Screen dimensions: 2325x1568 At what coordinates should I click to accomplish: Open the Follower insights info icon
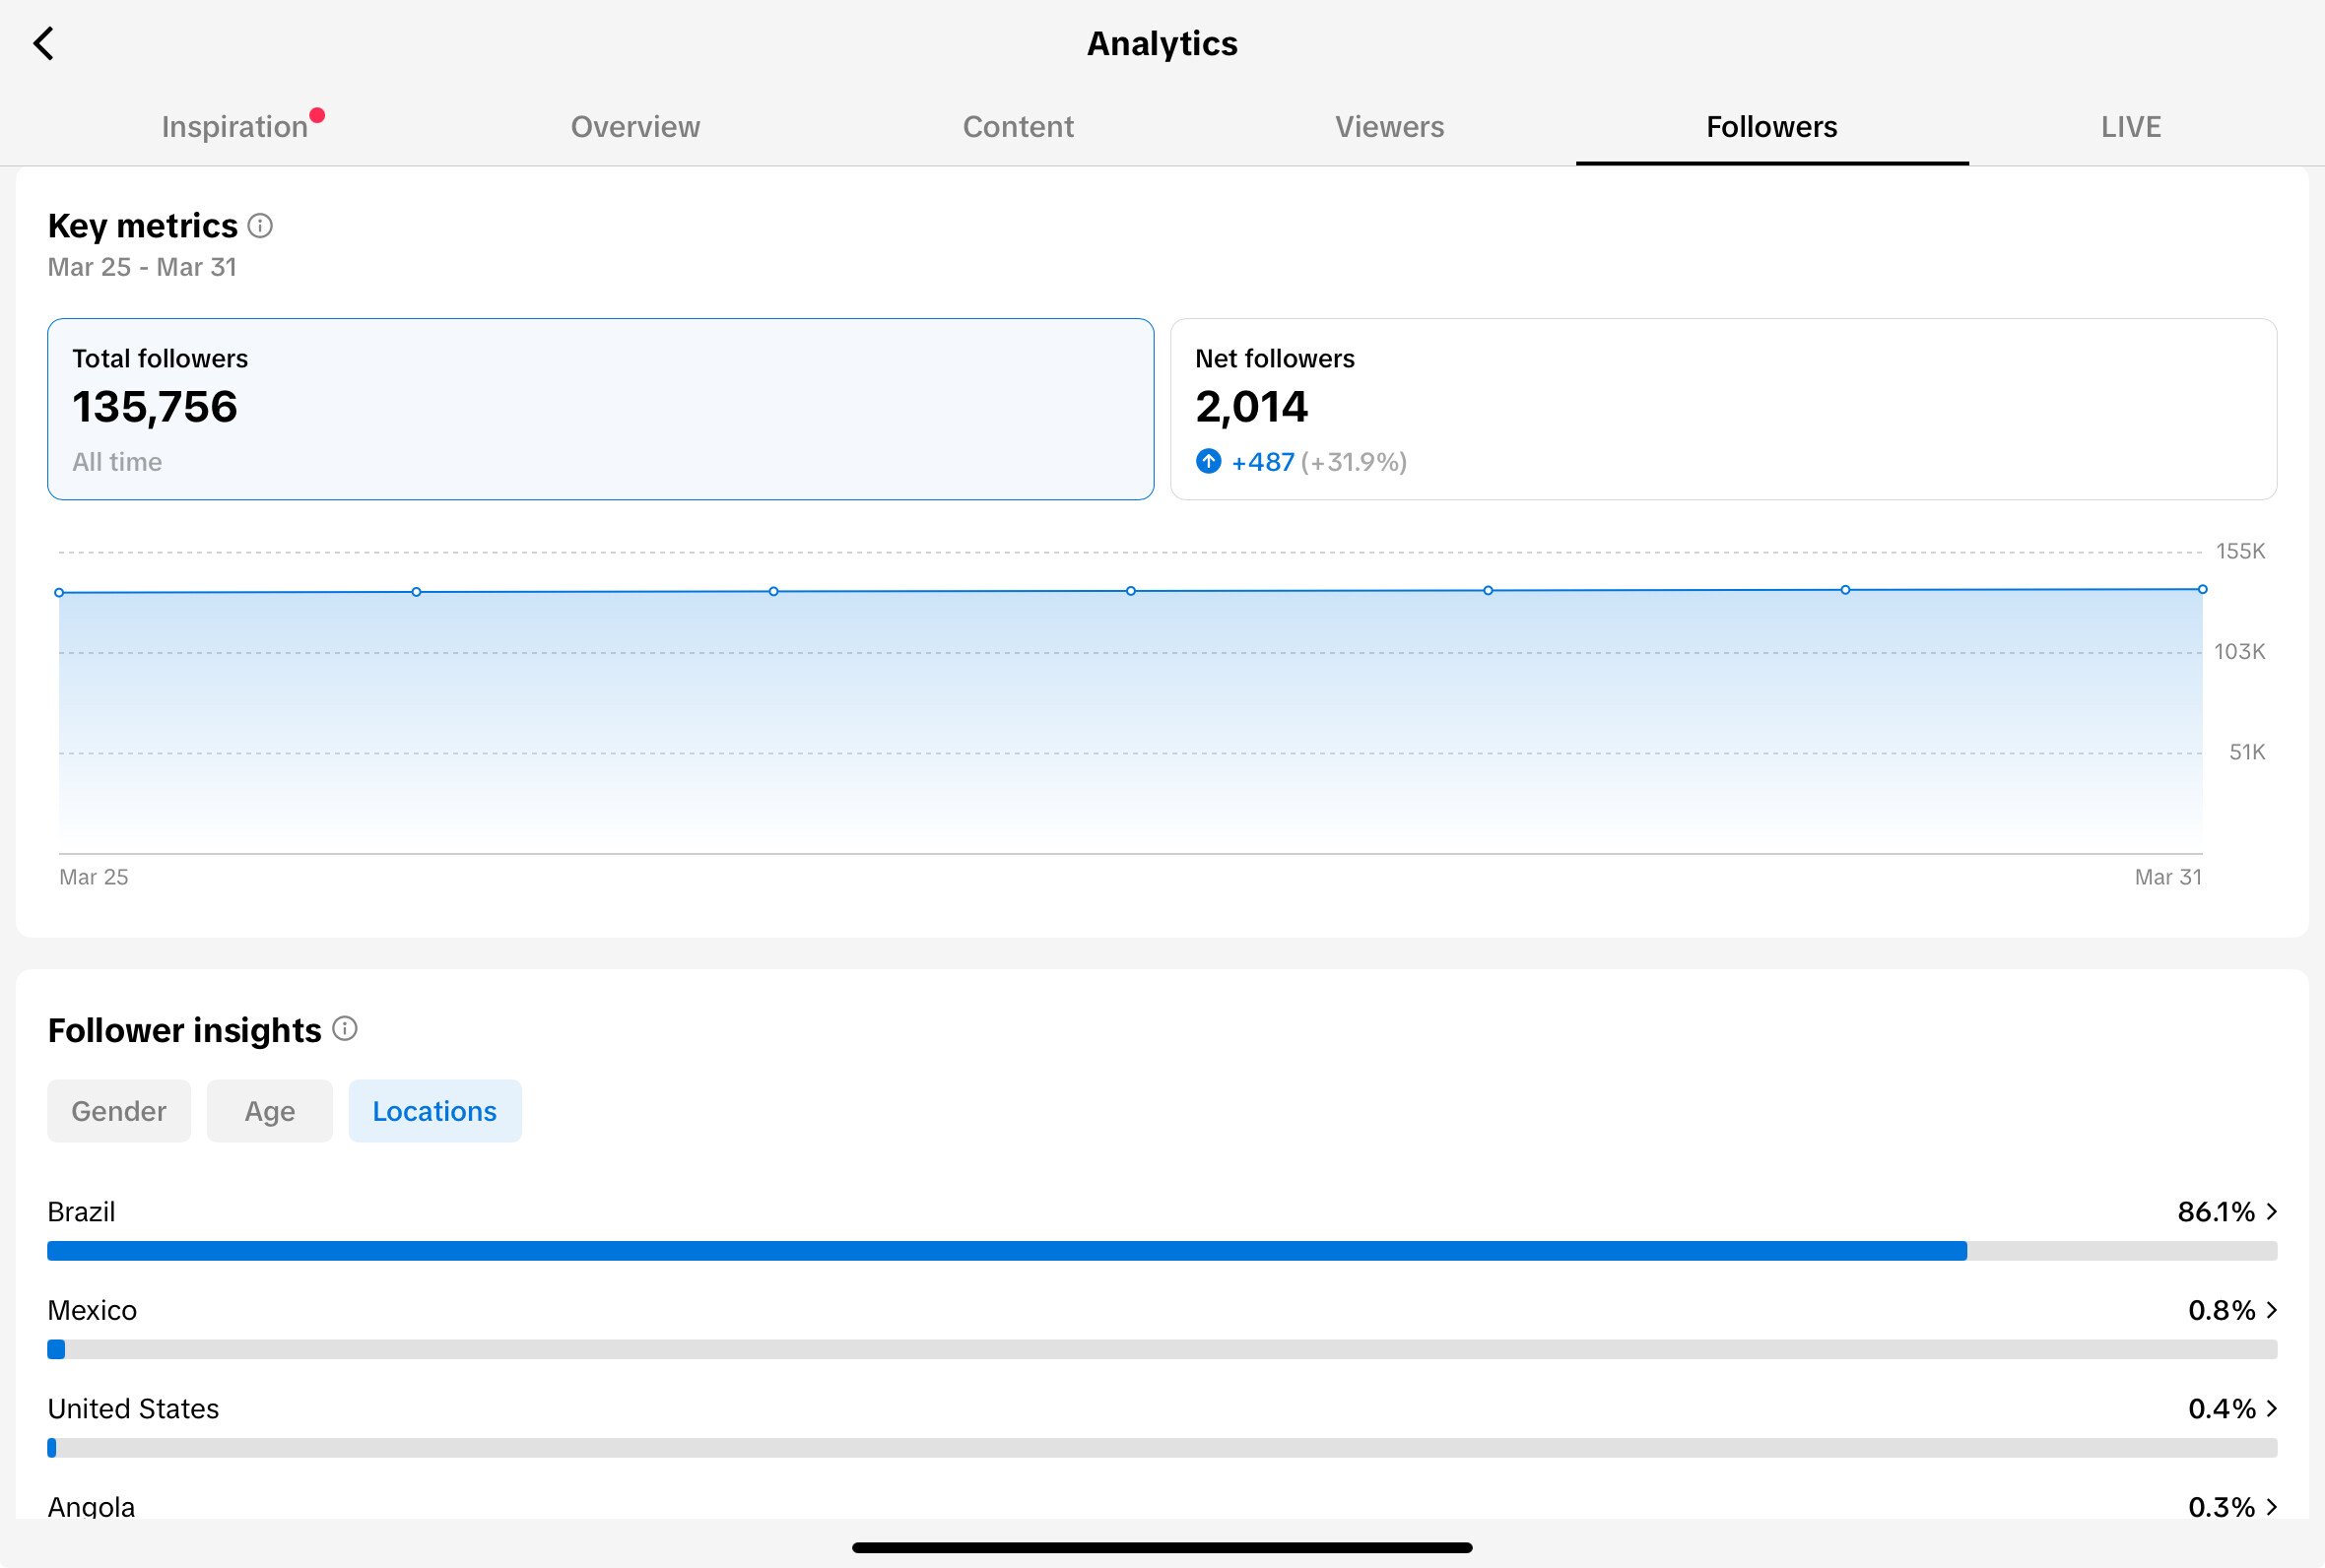pyautogui.click(x=345, y=1029)
